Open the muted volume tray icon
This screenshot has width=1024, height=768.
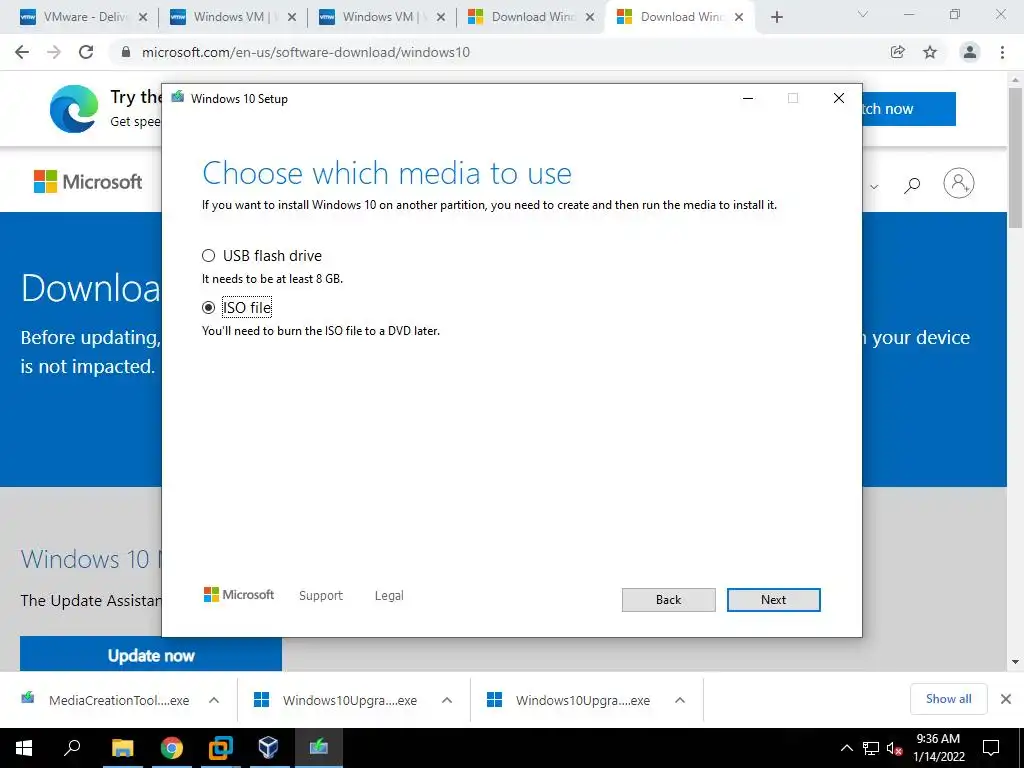click(895, 748)
